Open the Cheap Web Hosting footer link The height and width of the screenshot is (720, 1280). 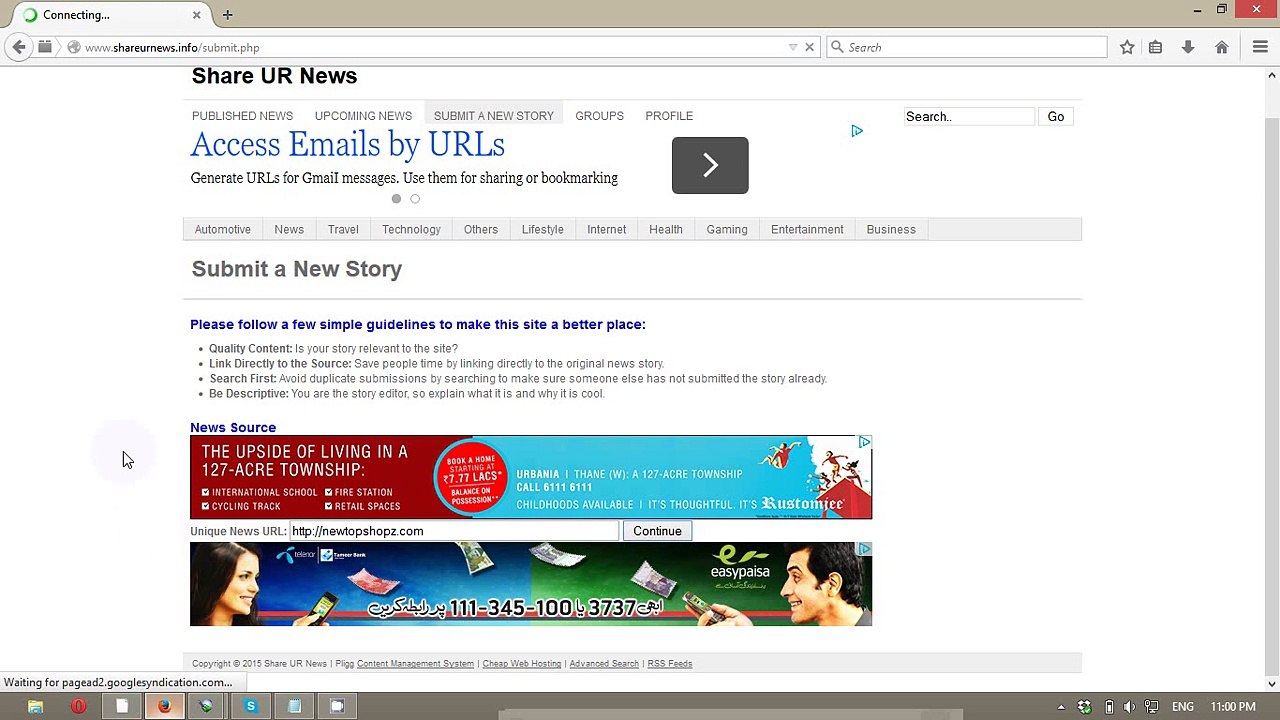(x=522, y=664)
